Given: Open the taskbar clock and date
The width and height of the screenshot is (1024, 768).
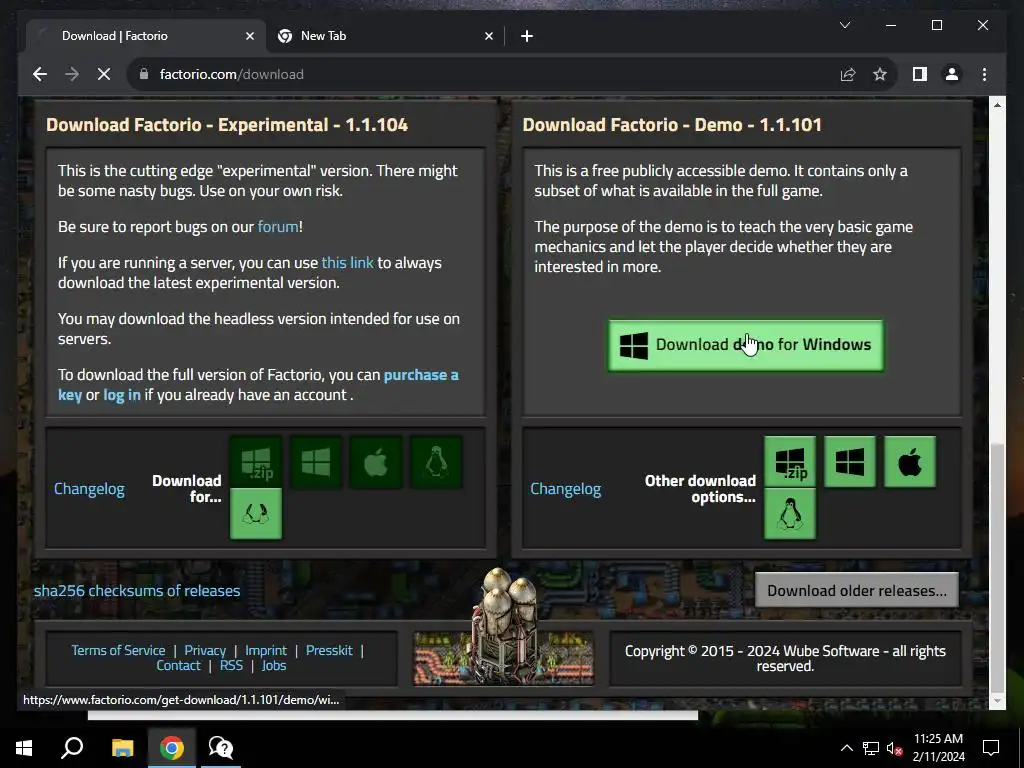Looking at the screenshot, I should click(x=938, y=748).
